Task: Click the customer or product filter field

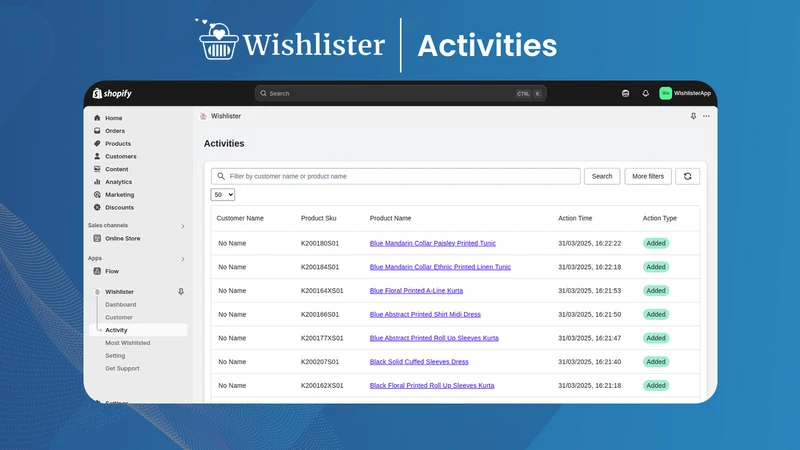Action: click(x=395, y=176)
